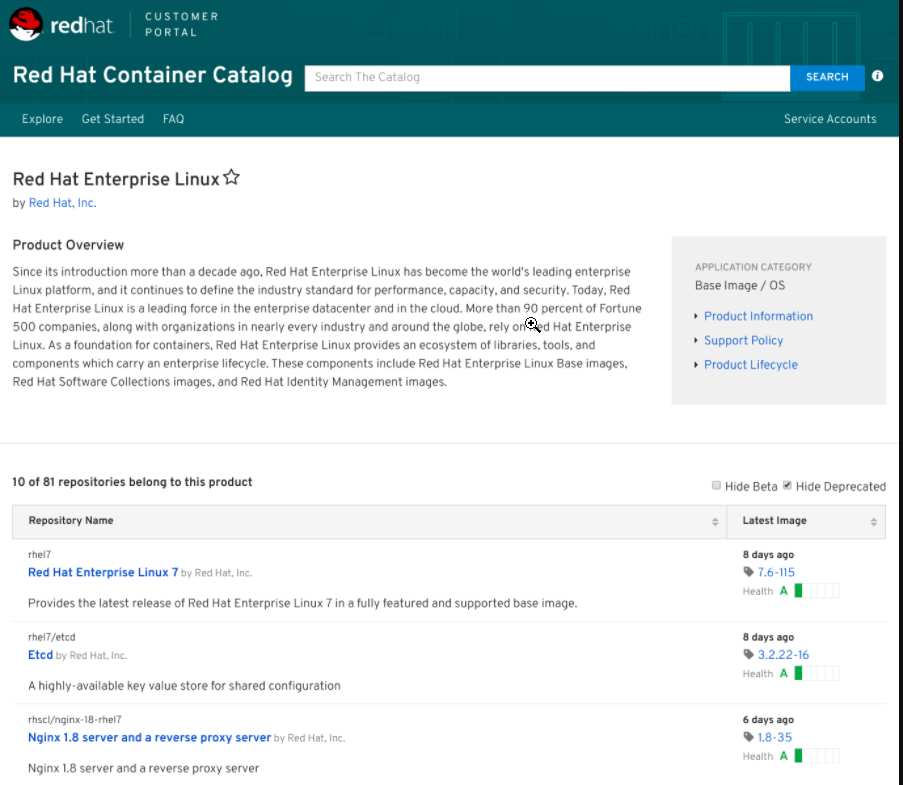Screen dimensions: 903x785
Task: Click the tag icon beside 3.2.22-16
Action: tap(748, 654)
